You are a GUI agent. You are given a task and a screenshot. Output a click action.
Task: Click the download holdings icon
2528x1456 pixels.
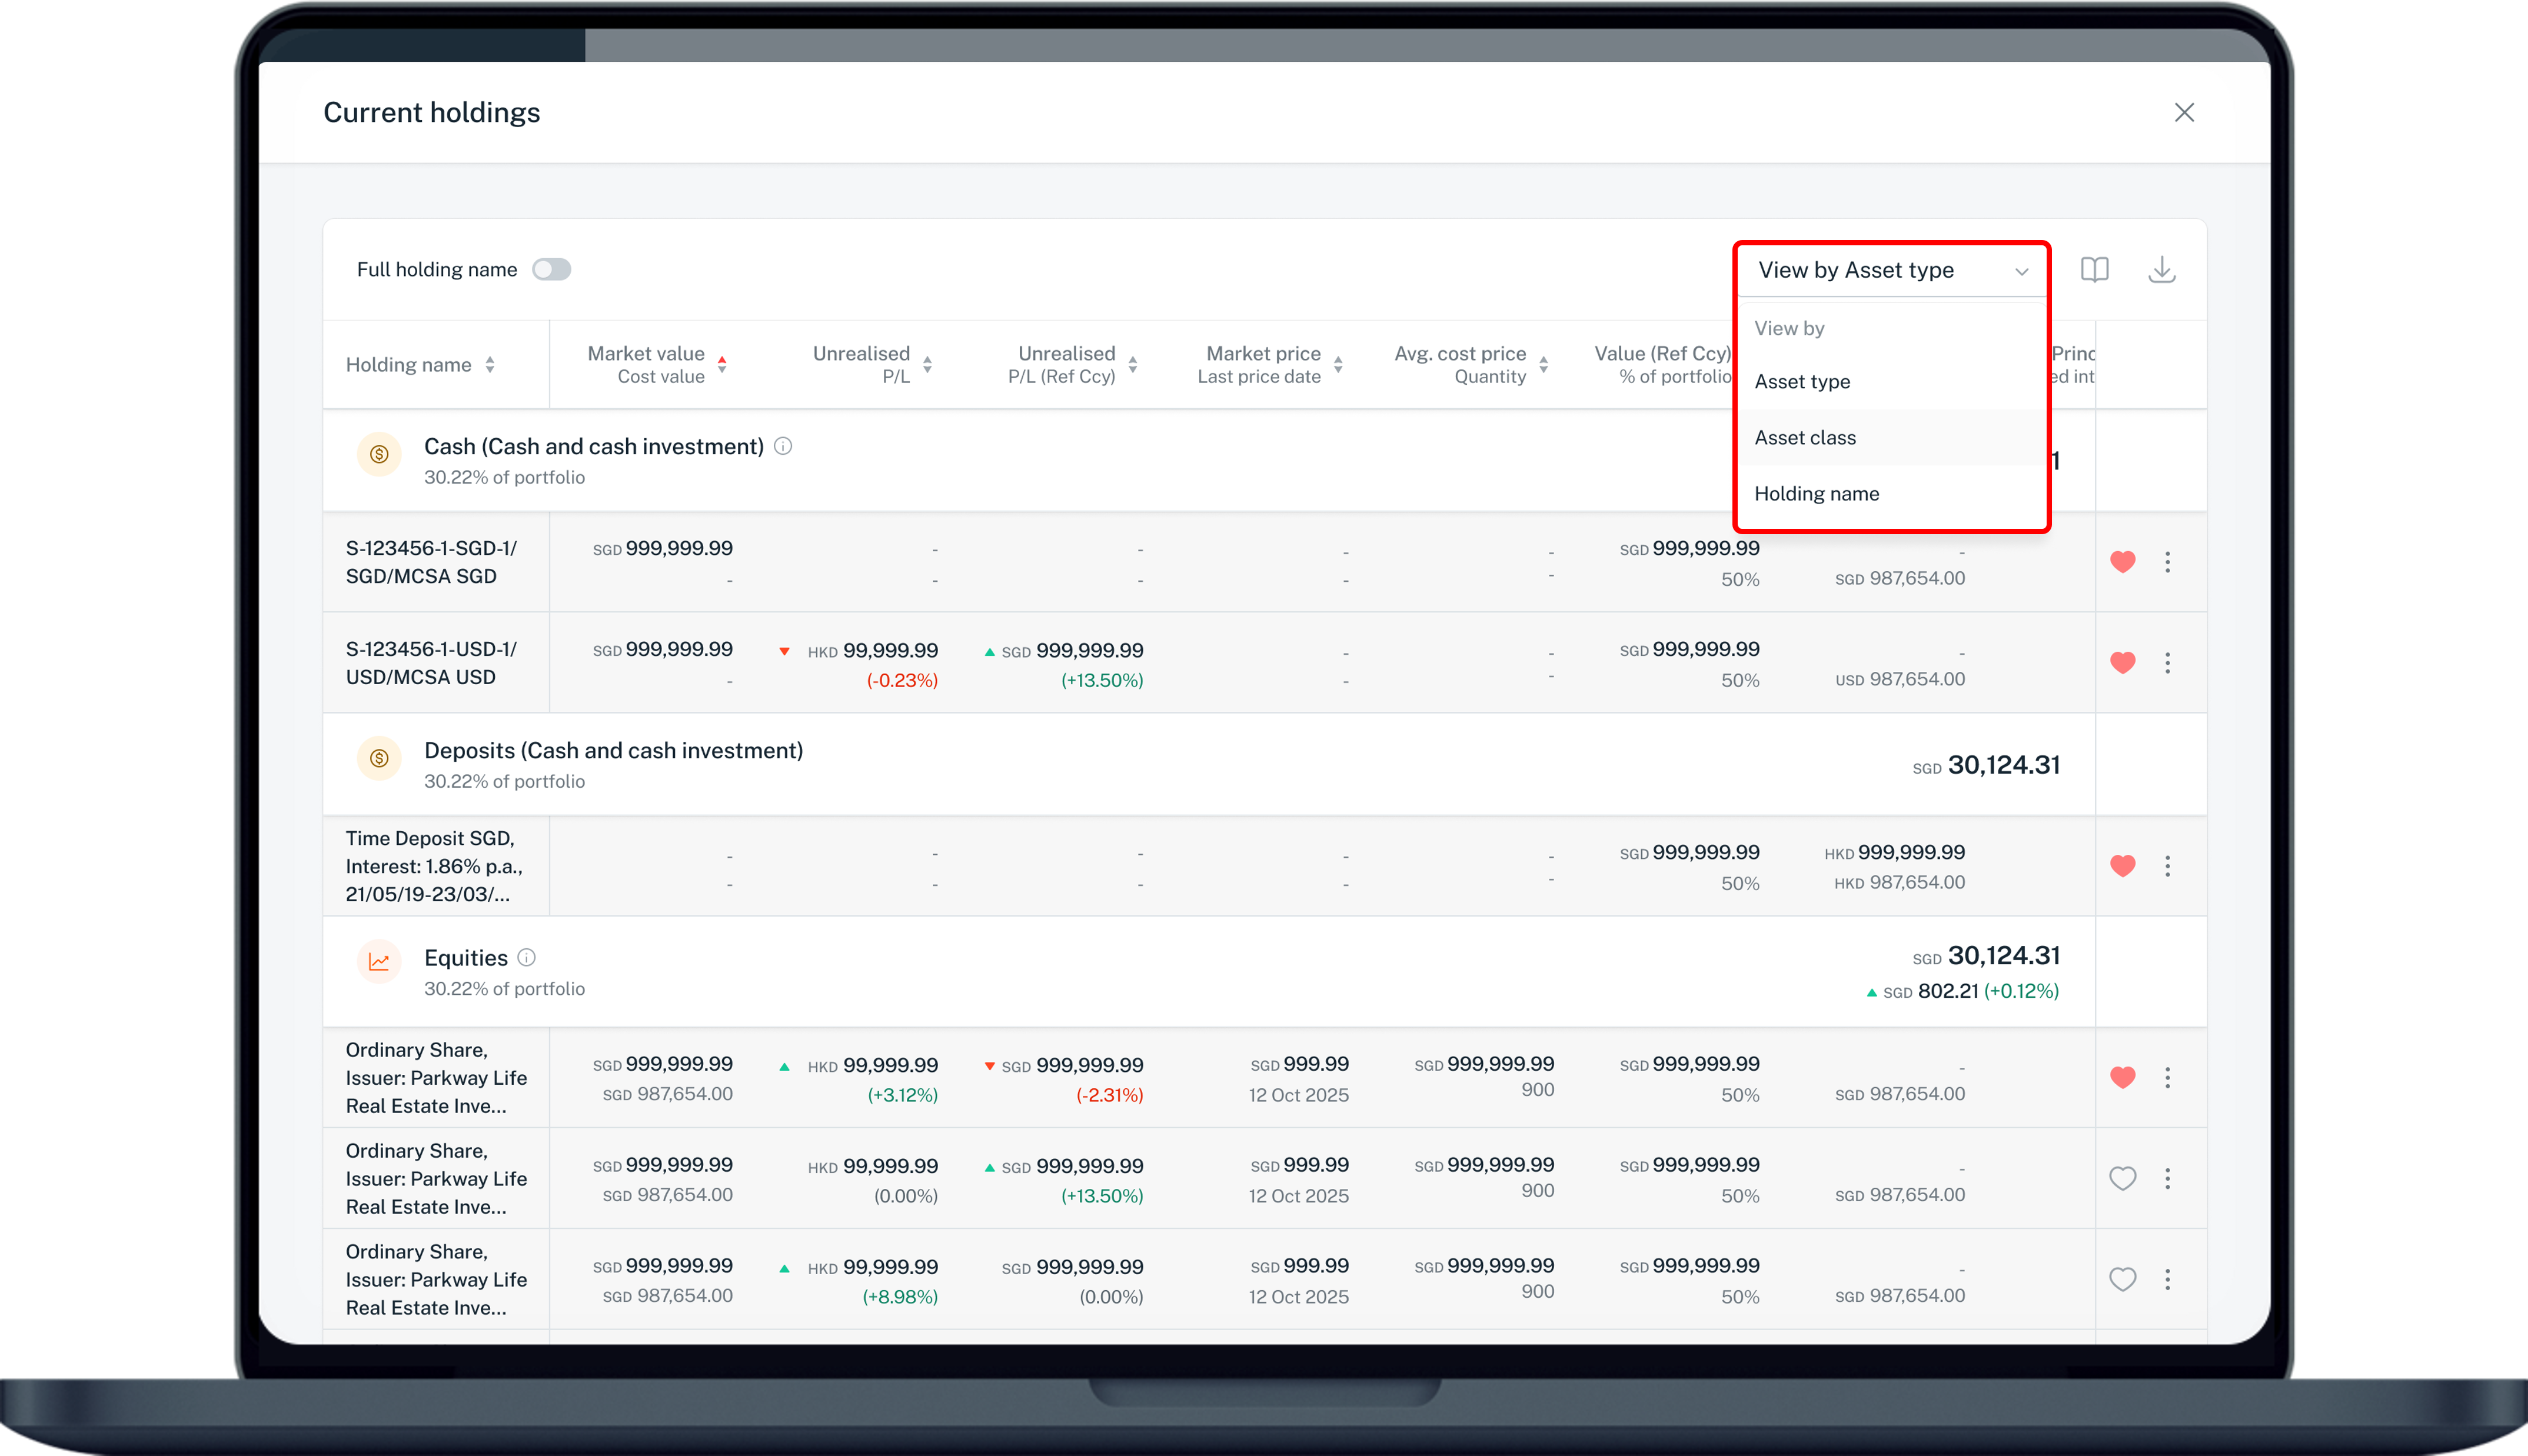(2161, 270)
